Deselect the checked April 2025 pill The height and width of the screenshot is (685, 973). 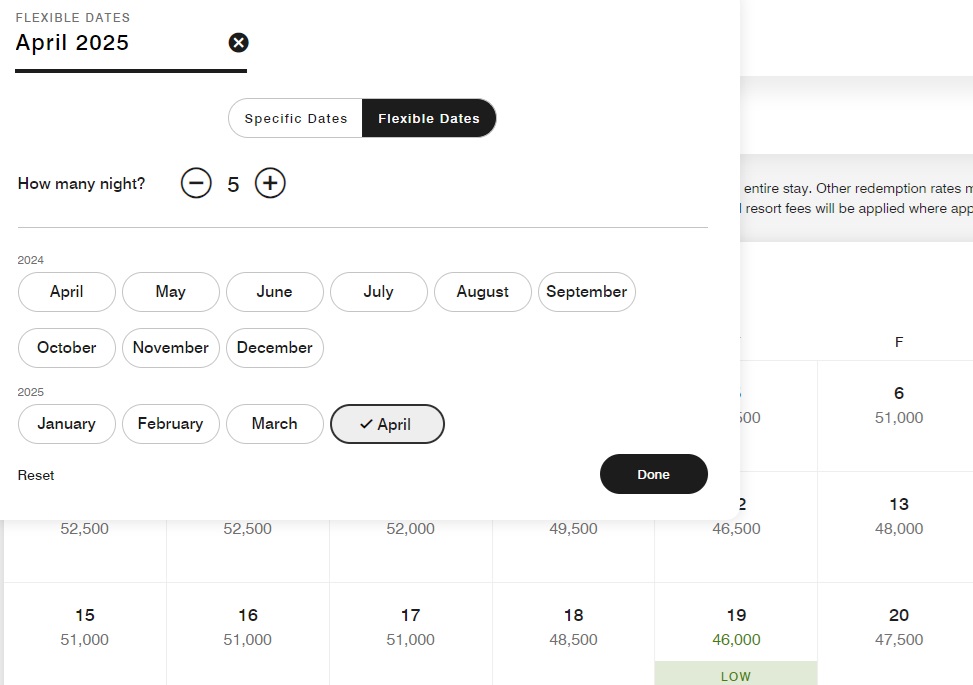pos(387,424)
